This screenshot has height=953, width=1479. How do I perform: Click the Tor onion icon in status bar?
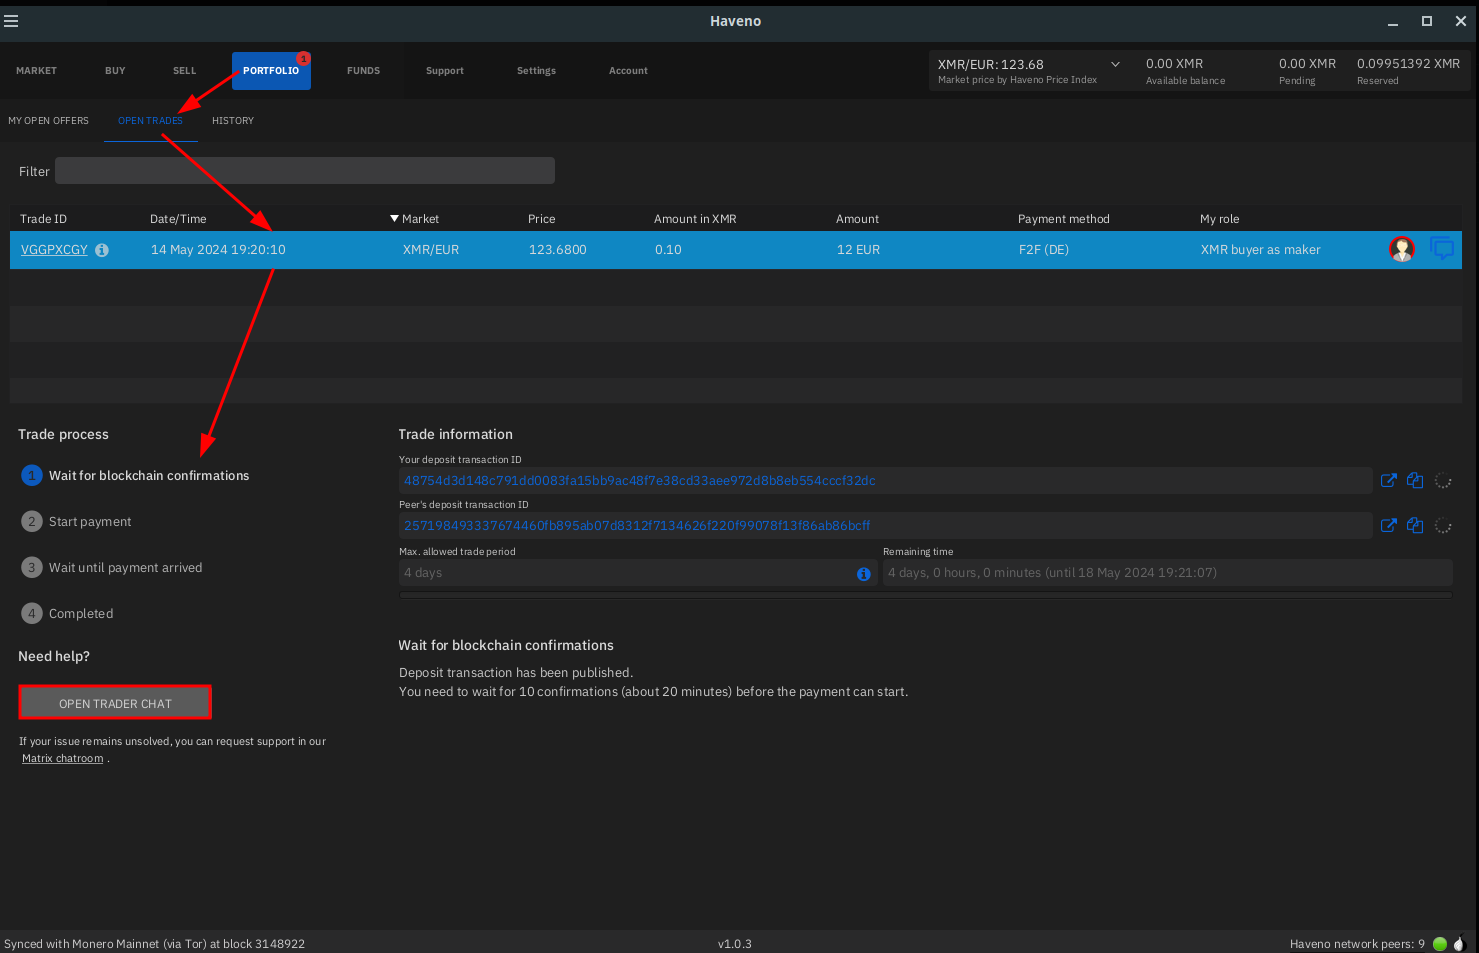pyautogui.click(x=1459, y=943)
